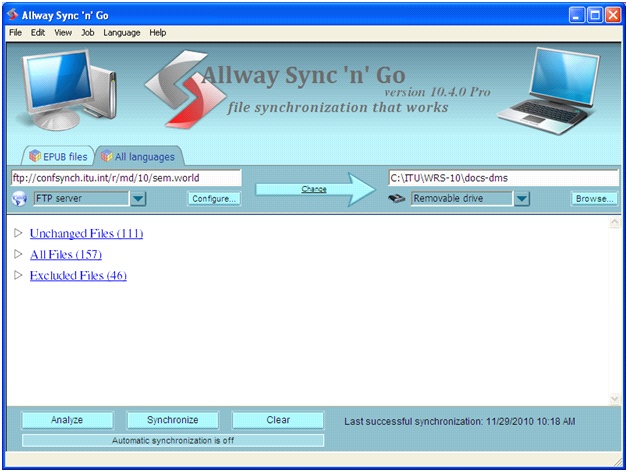
Task: Click the ftp://confsynch.itu.int path field
Action: pyautogui.click(x=126, y=178)
